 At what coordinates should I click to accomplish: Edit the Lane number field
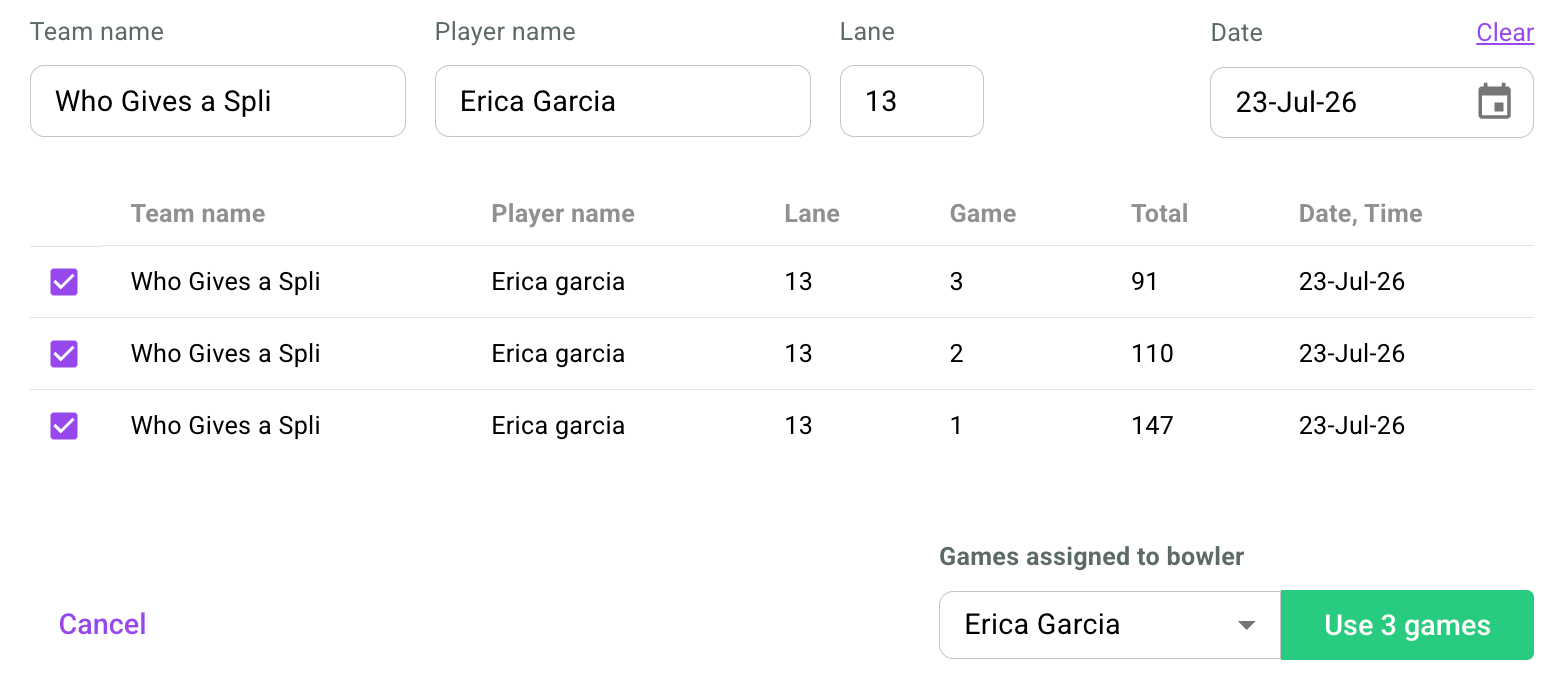coord(912,101)
